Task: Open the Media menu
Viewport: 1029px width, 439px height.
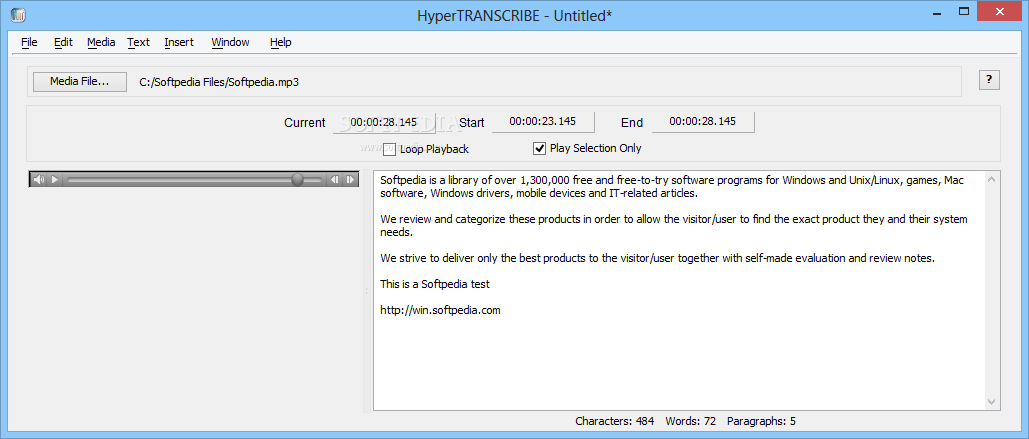Action: coord(101,42)
